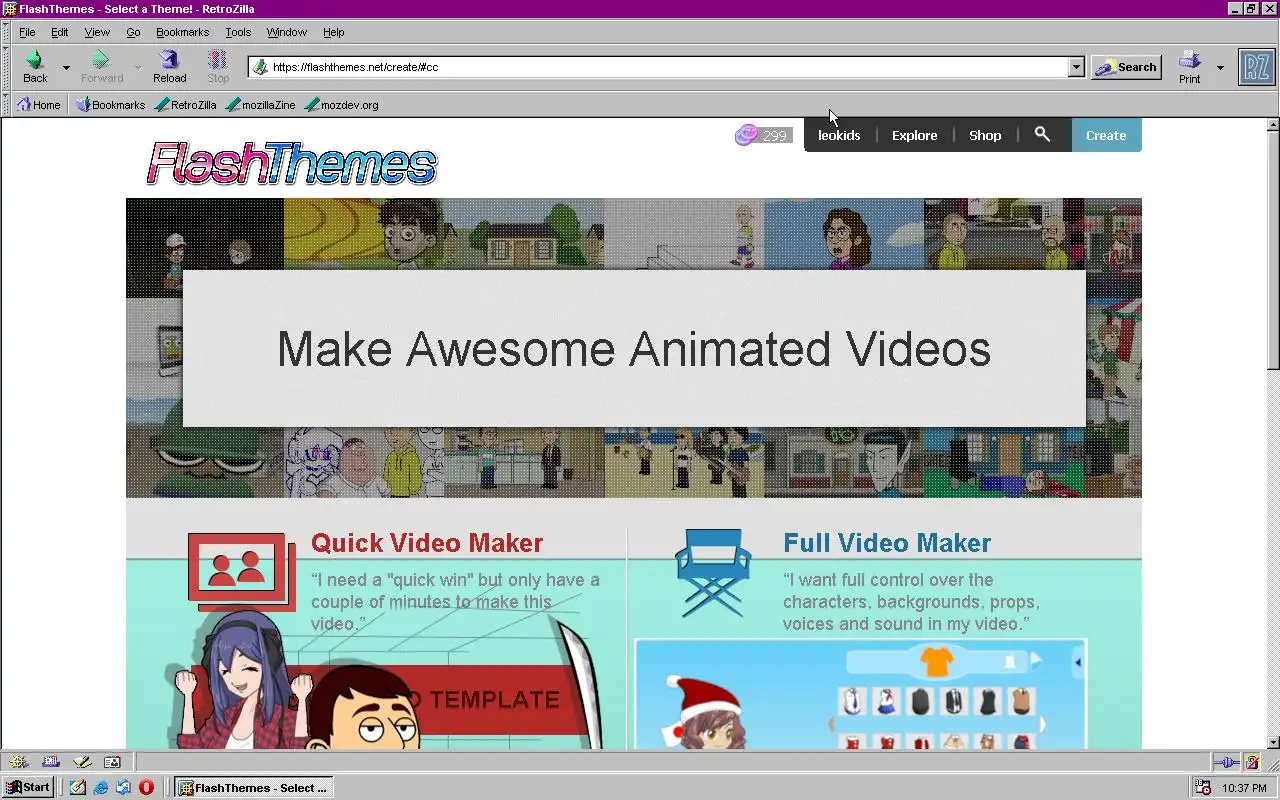
Task: Click the arrow right of the orange t-shirt
Action: pyautogui.click(x=1037, y=660)
